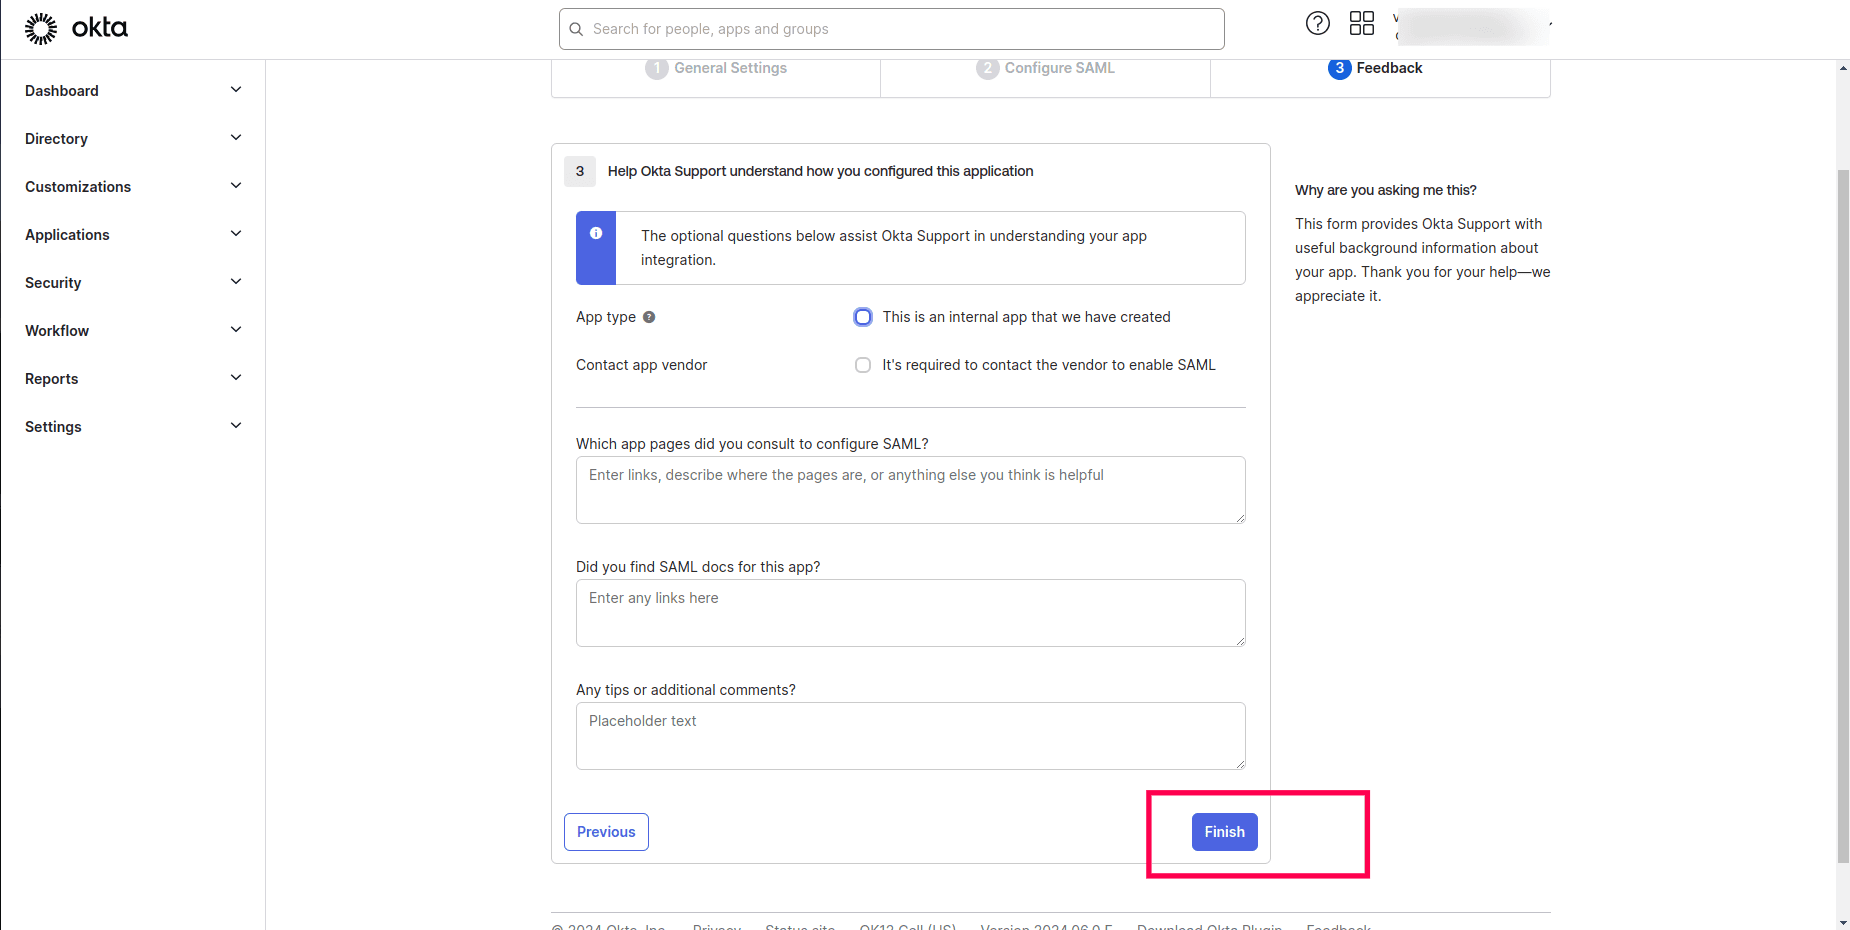
Task: Switch to the Configure SAML step tab
Action: [1045, 68]
